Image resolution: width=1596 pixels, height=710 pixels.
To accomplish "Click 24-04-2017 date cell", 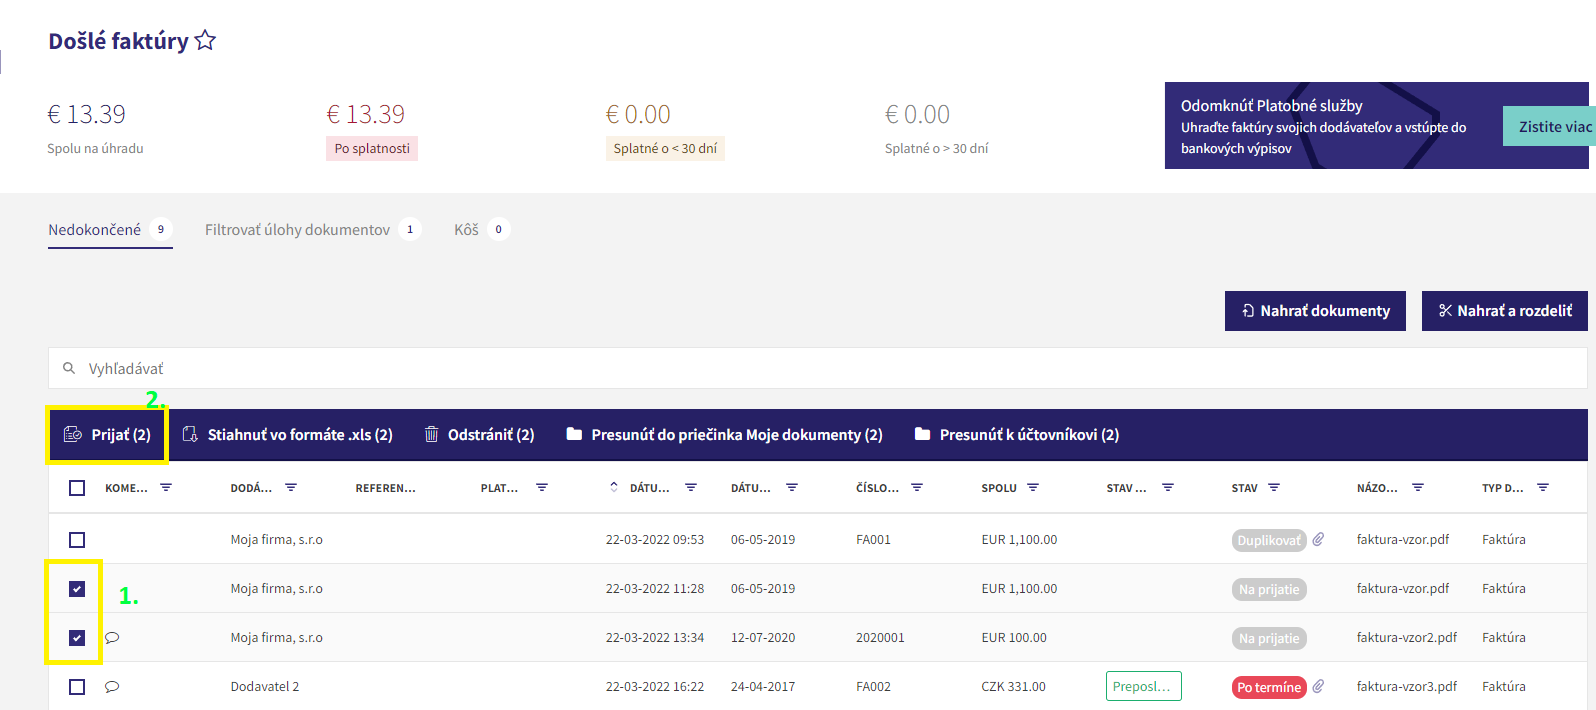I will 763,686.
